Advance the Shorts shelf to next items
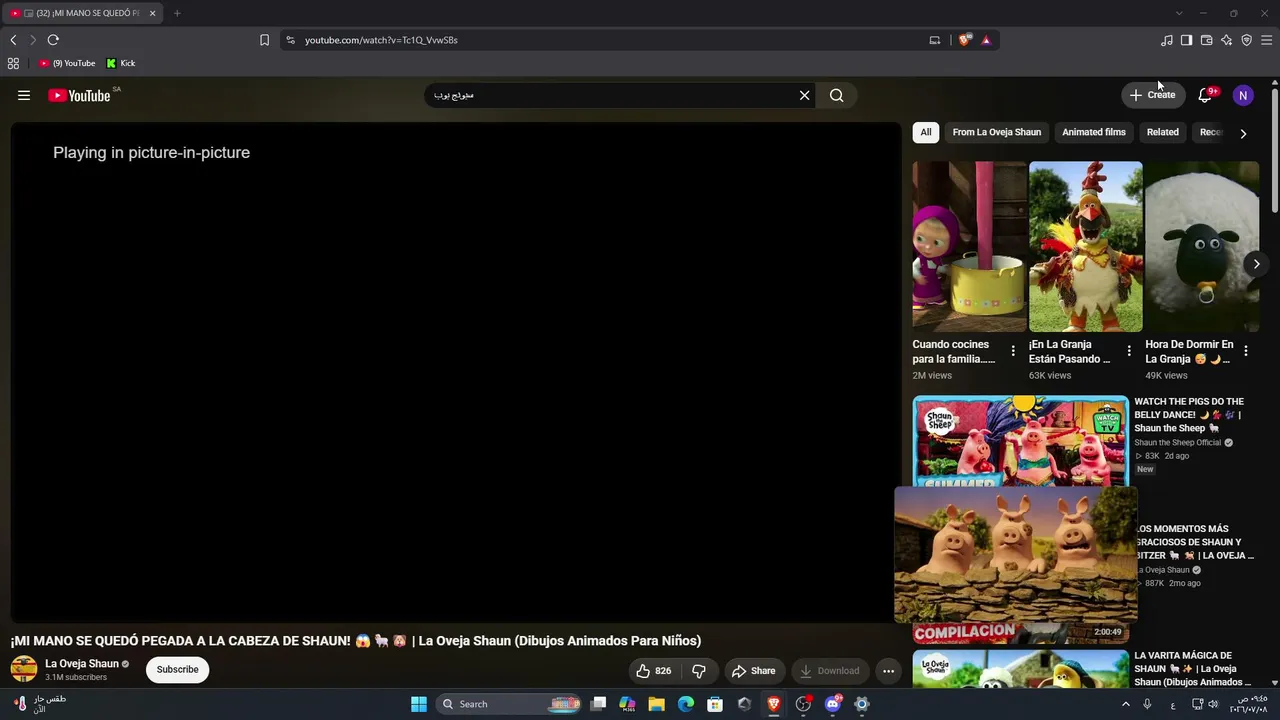 1256,264
